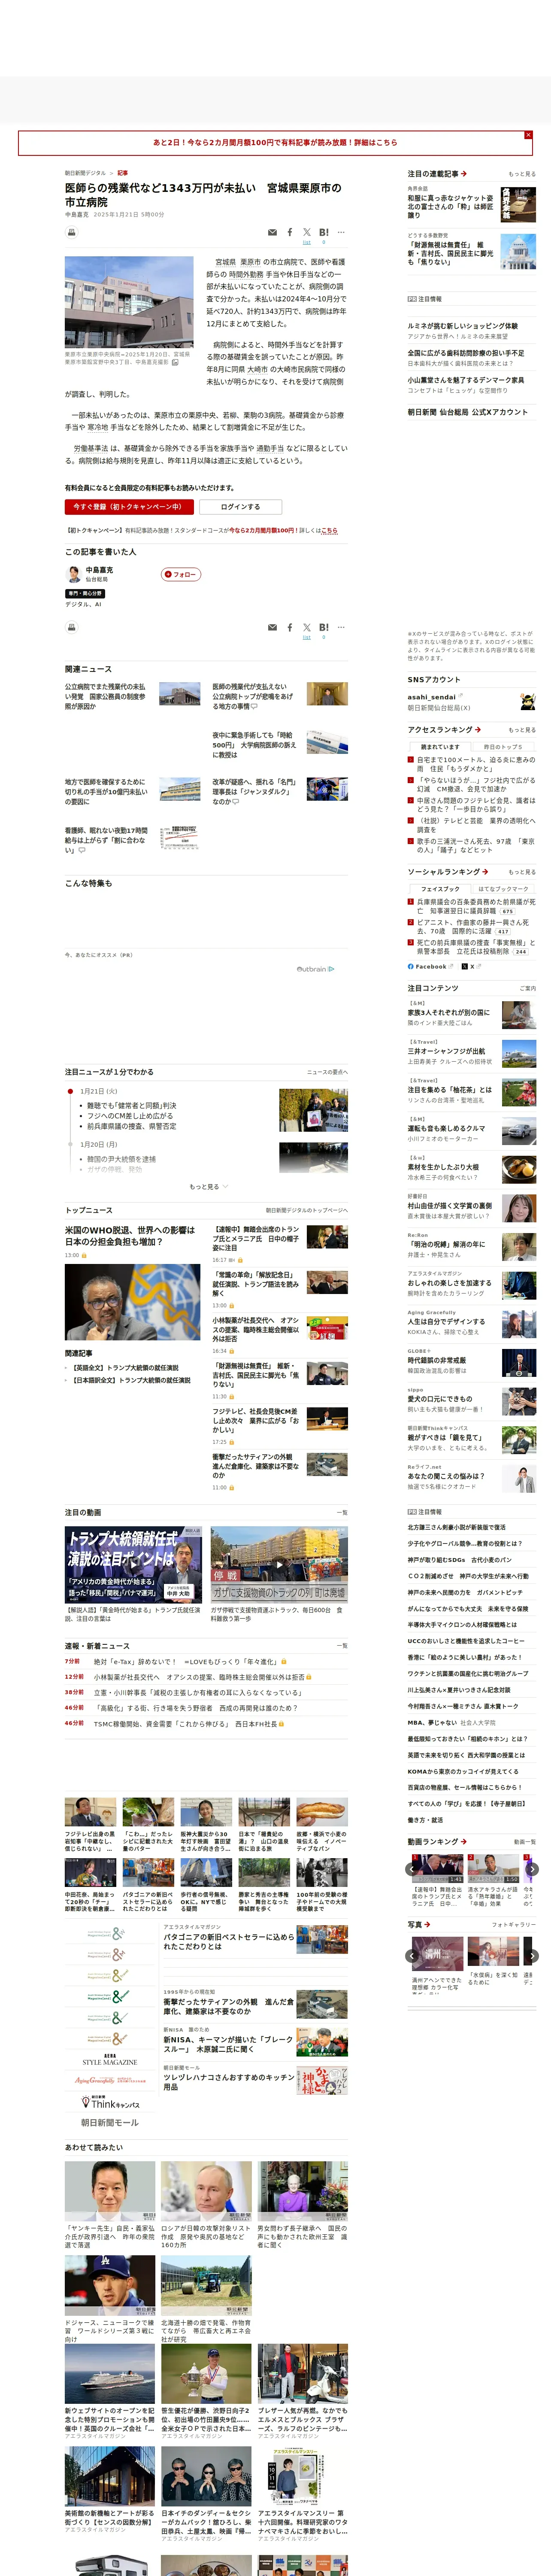
Task: Open ご案内 link beside 注目コンテンツ
Action: tap(528, 988)
